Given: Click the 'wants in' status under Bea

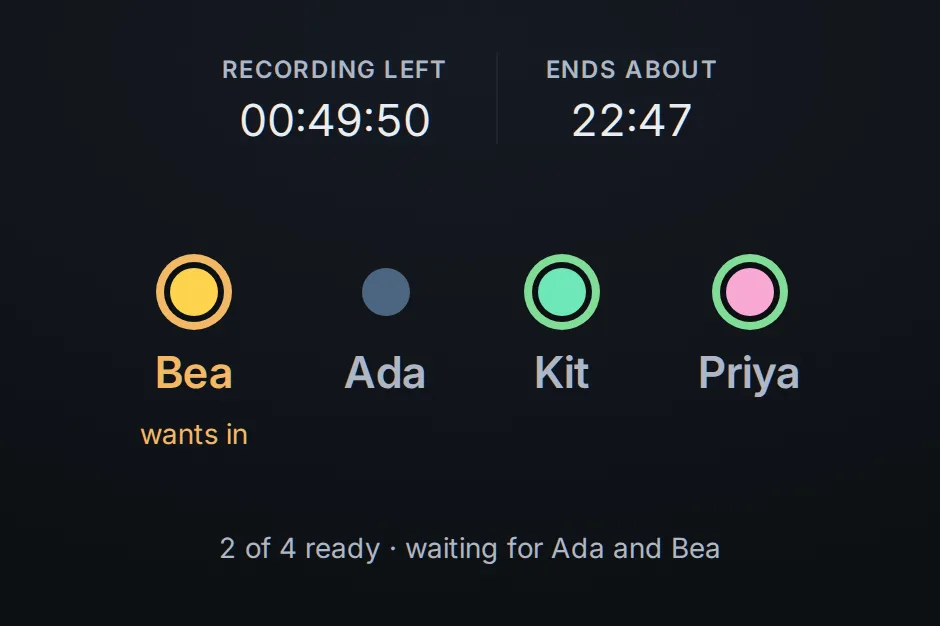Looking at the screenshot, I should pos(194,435).
